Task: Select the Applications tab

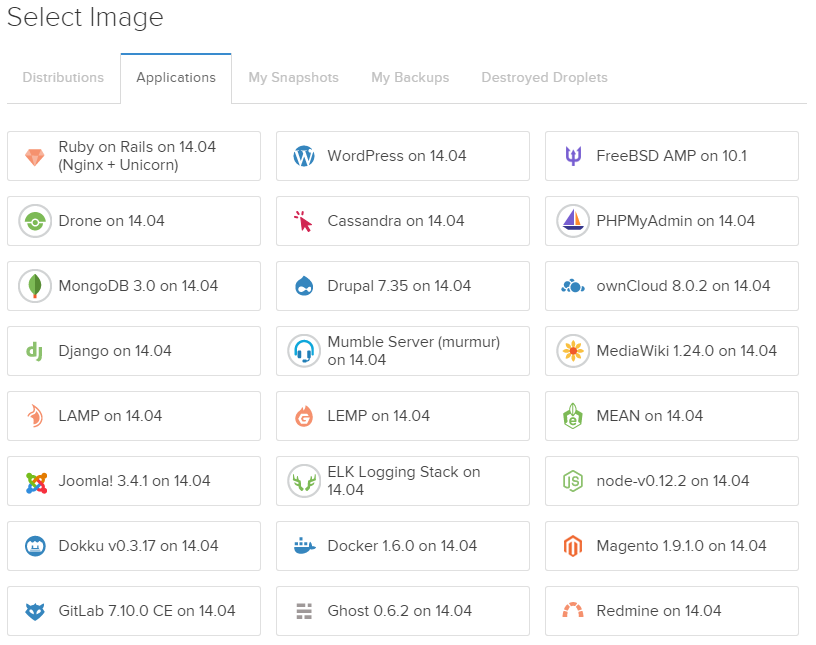Action: point(176,78)
